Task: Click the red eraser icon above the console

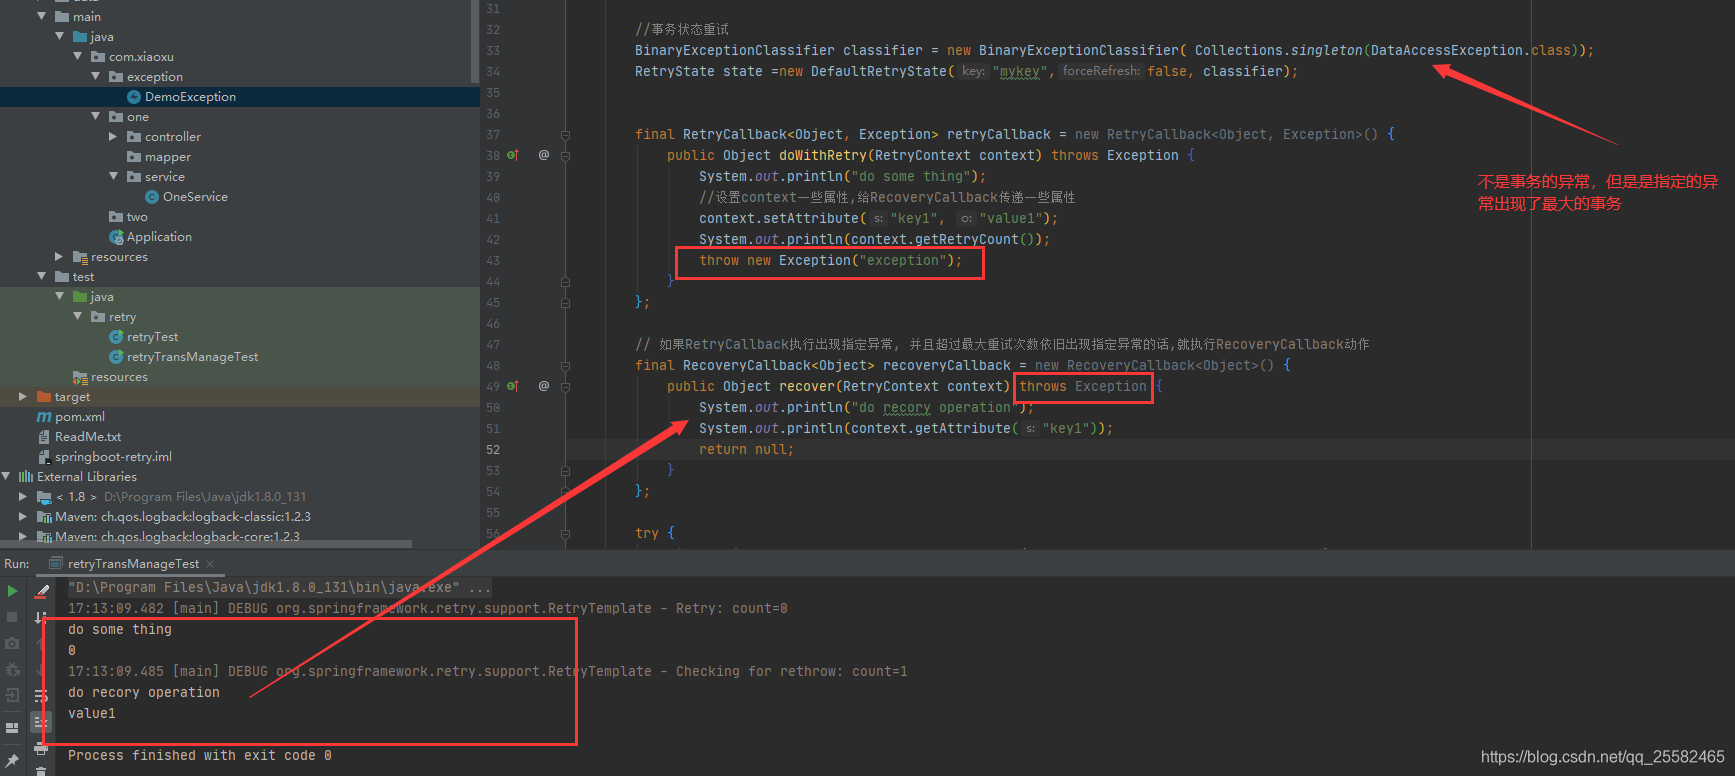Action: [x=41, y=591]
